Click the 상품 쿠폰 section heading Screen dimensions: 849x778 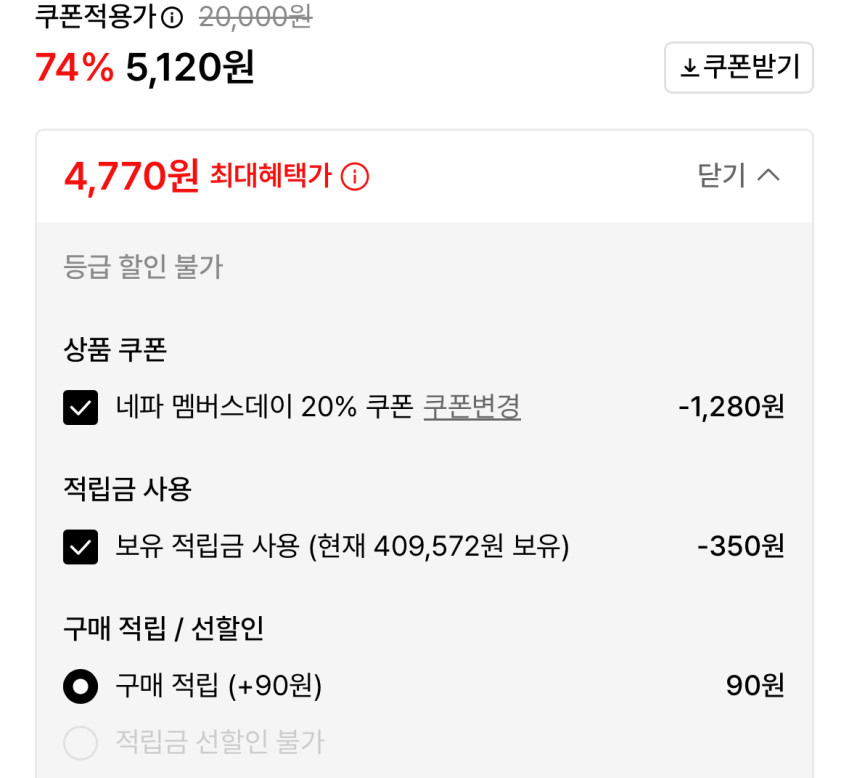(114, 350)
